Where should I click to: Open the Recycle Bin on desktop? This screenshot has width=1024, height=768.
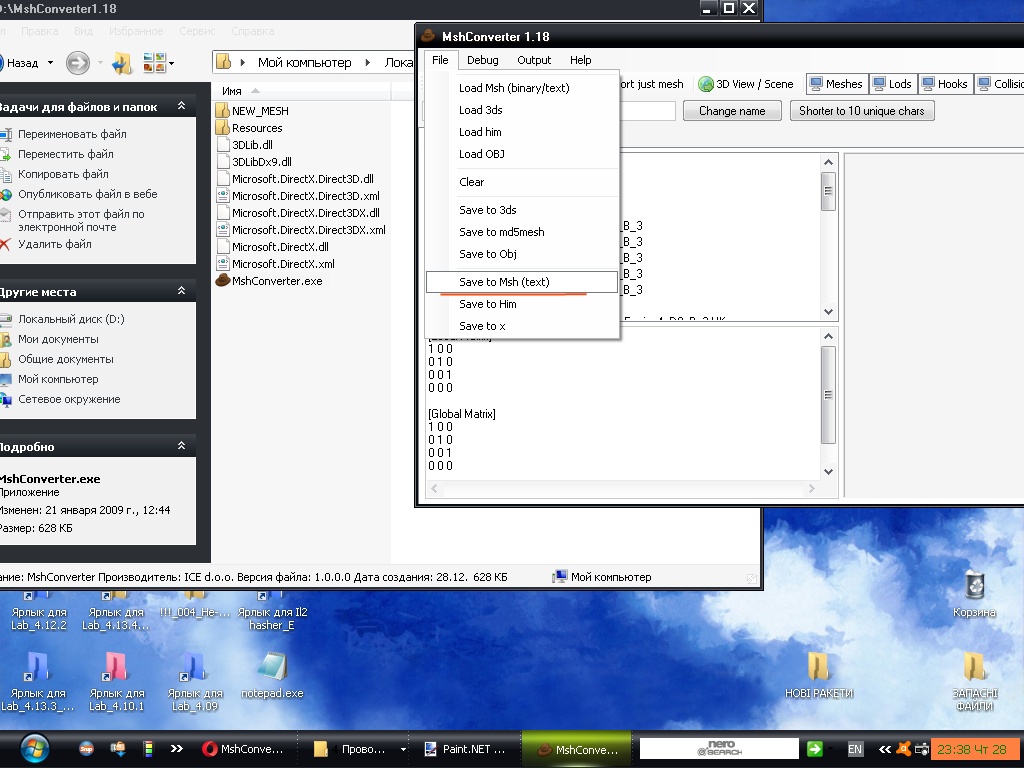coord(973,586)
